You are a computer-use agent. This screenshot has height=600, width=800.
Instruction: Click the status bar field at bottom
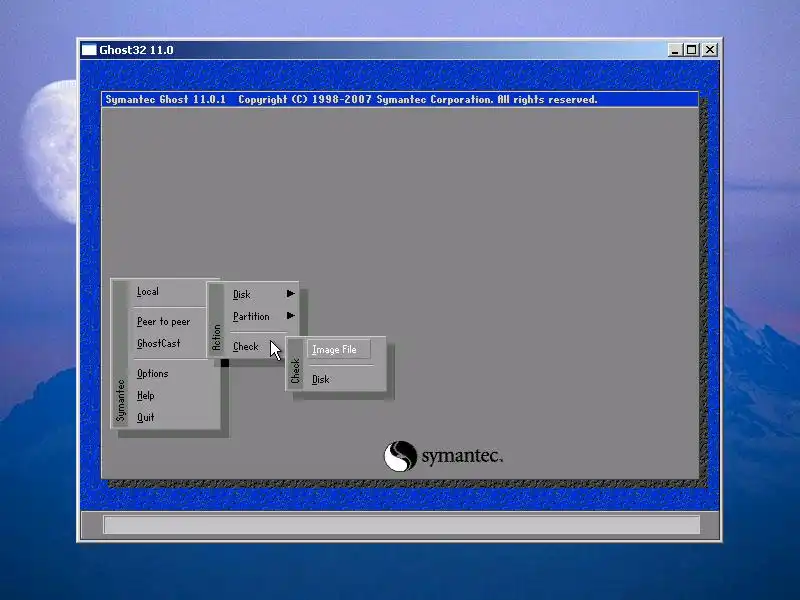402,524
